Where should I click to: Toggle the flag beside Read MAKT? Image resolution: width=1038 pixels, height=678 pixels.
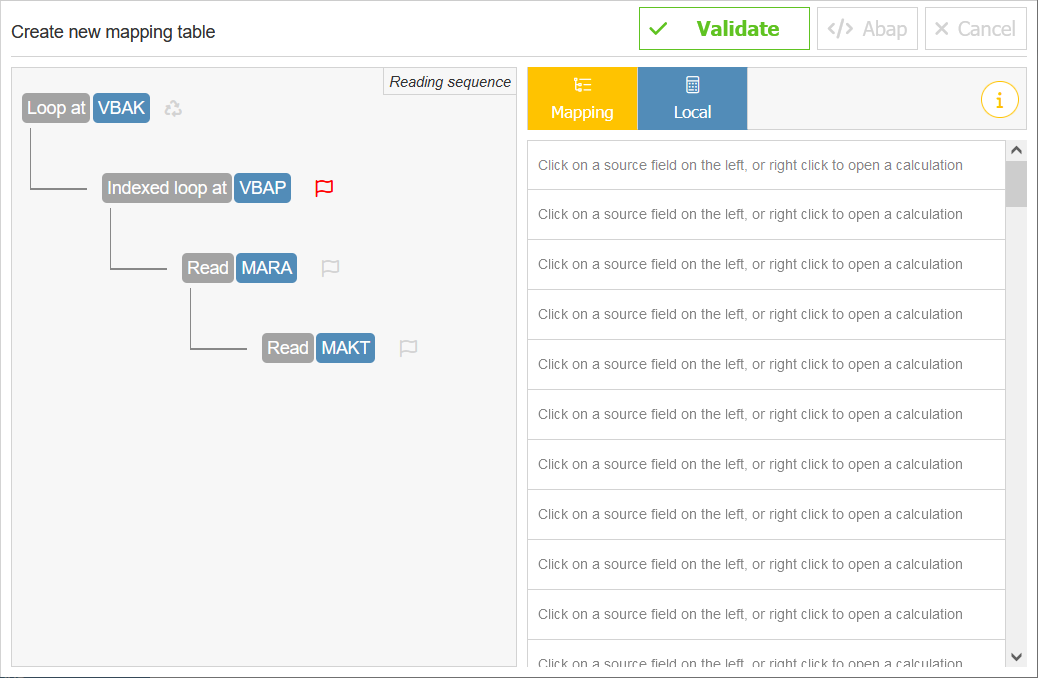coord(408,347)
